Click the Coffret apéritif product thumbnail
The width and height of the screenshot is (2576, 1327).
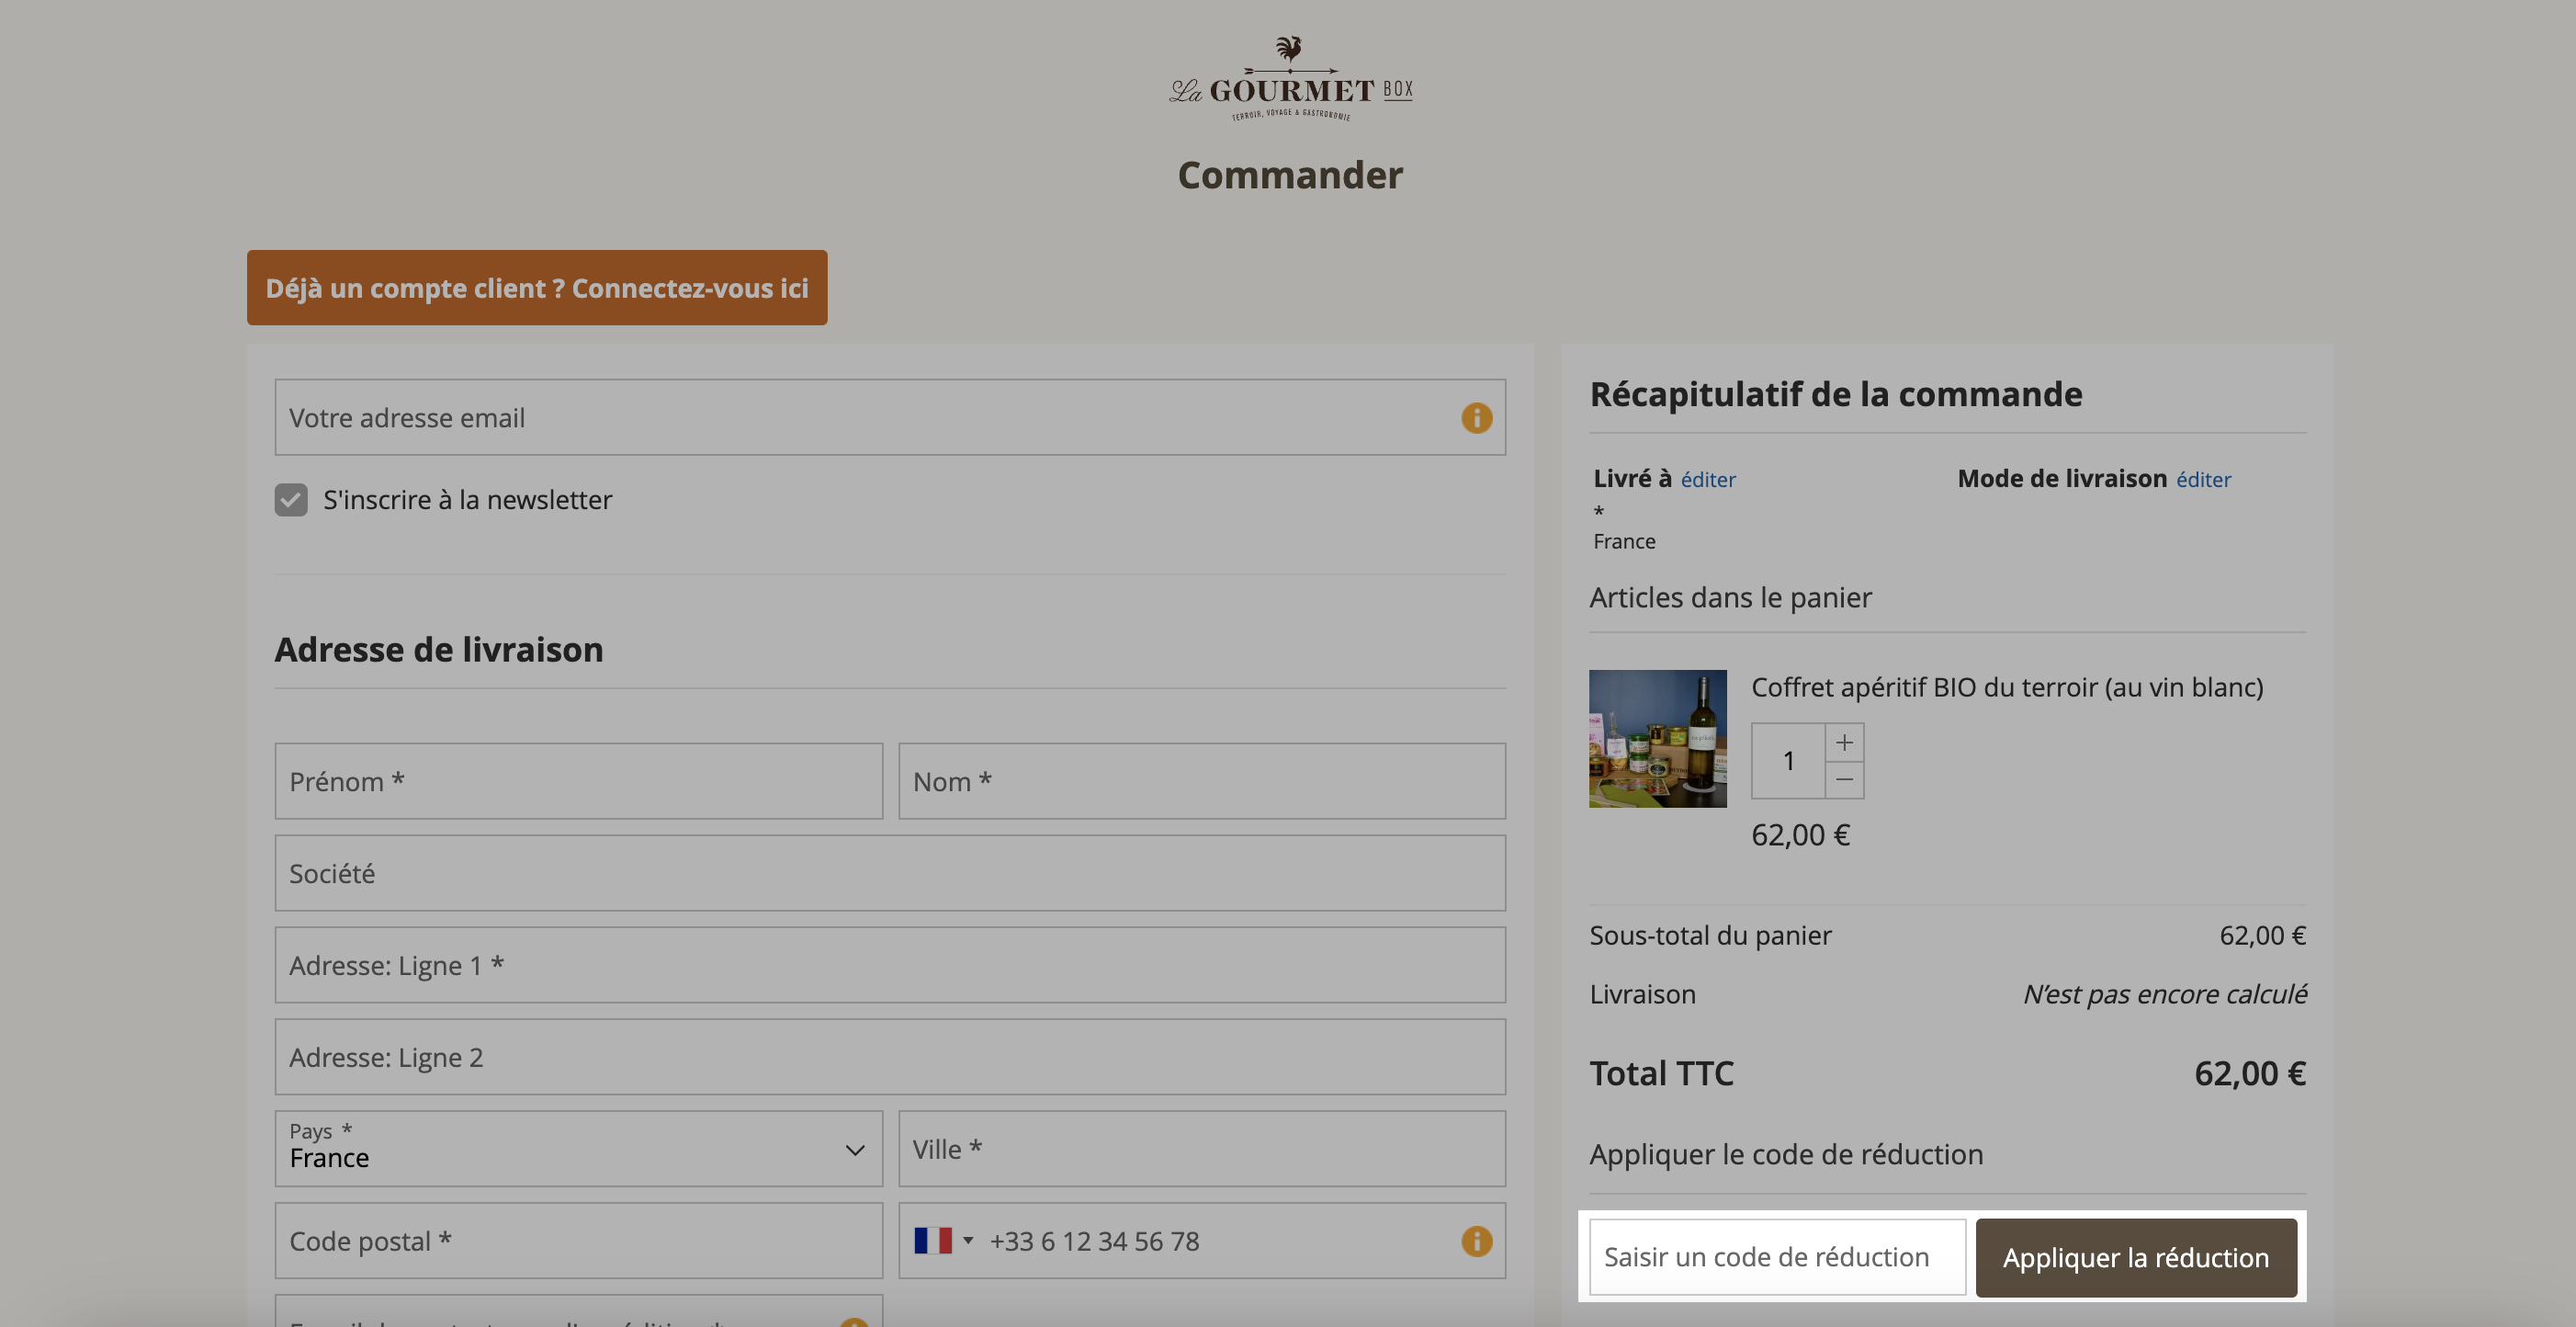click(x=1657, y=739)
